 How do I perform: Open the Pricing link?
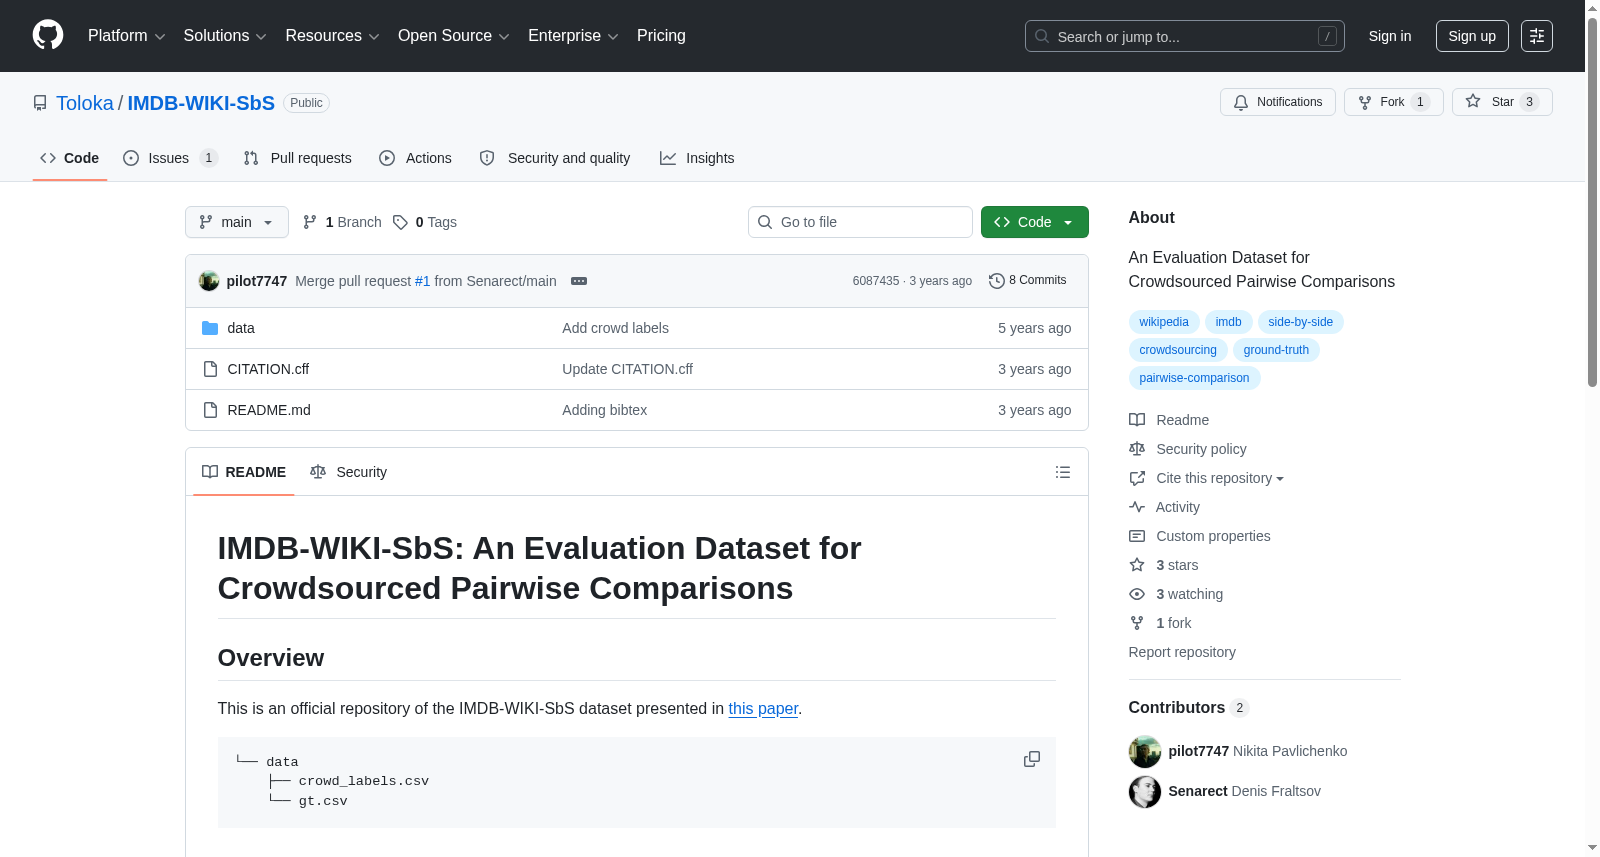click(661, 36)
